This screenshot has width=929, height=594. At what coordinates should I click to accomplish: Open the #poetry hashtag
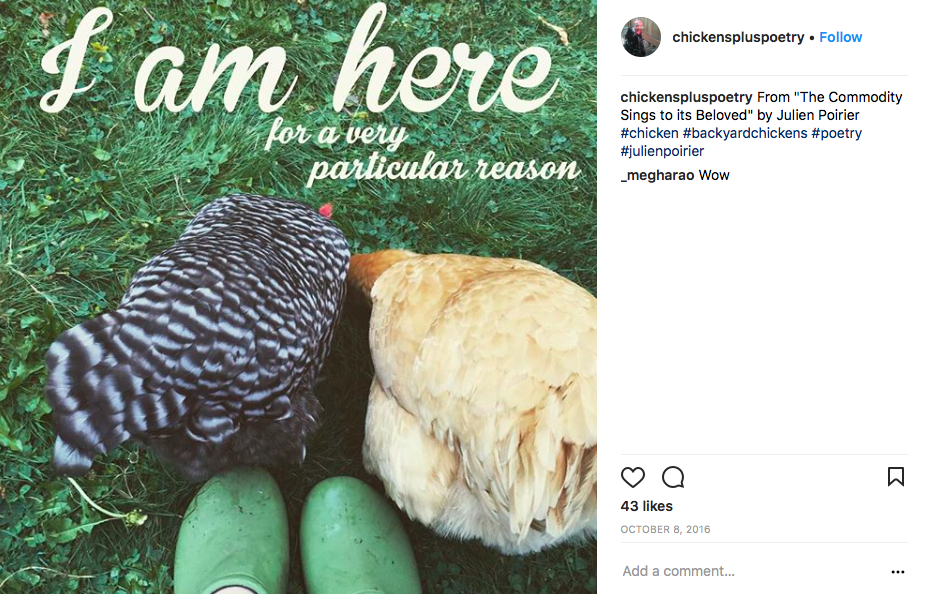(x=836, y=133)
